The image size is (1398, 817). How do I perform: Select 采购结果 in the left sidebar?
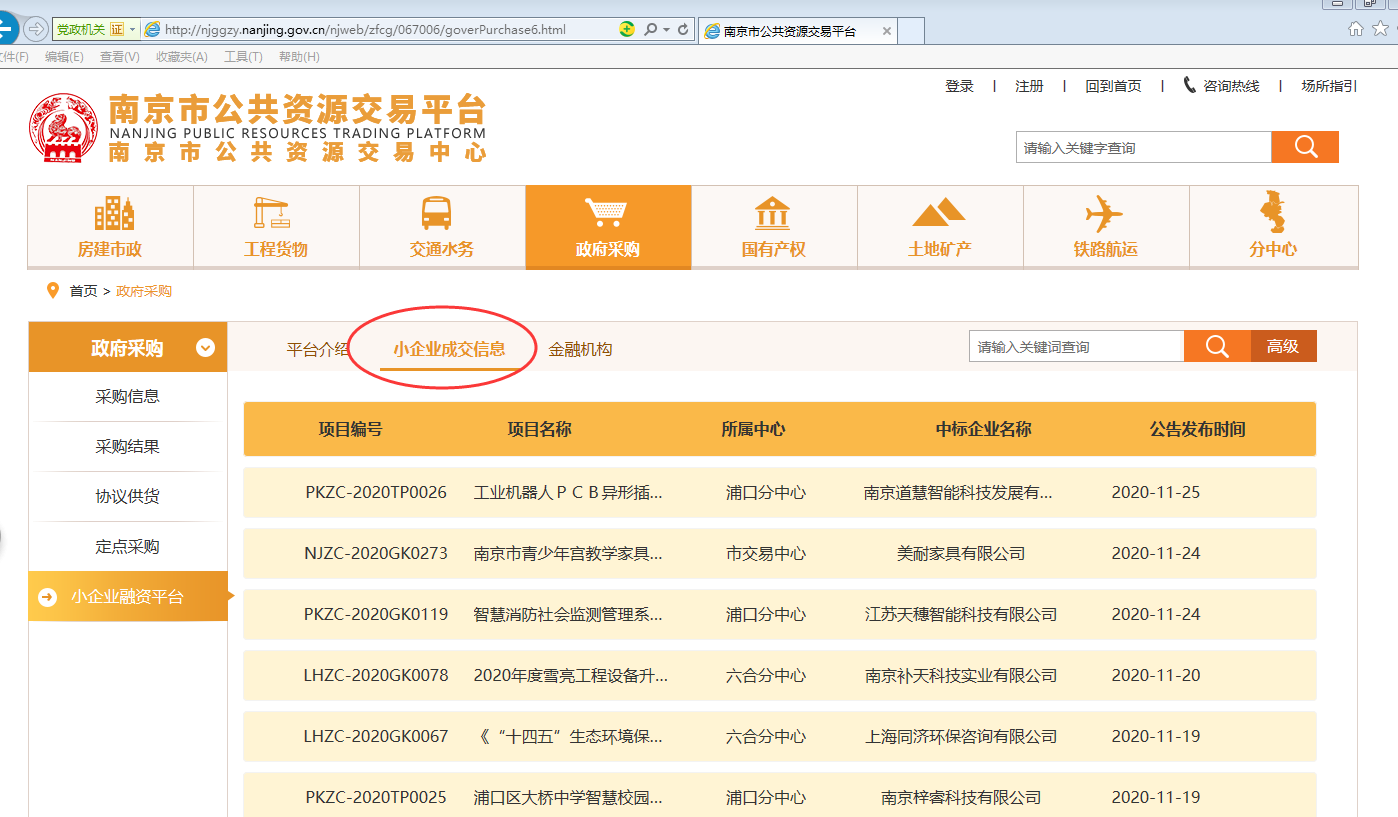click(127, 447)
